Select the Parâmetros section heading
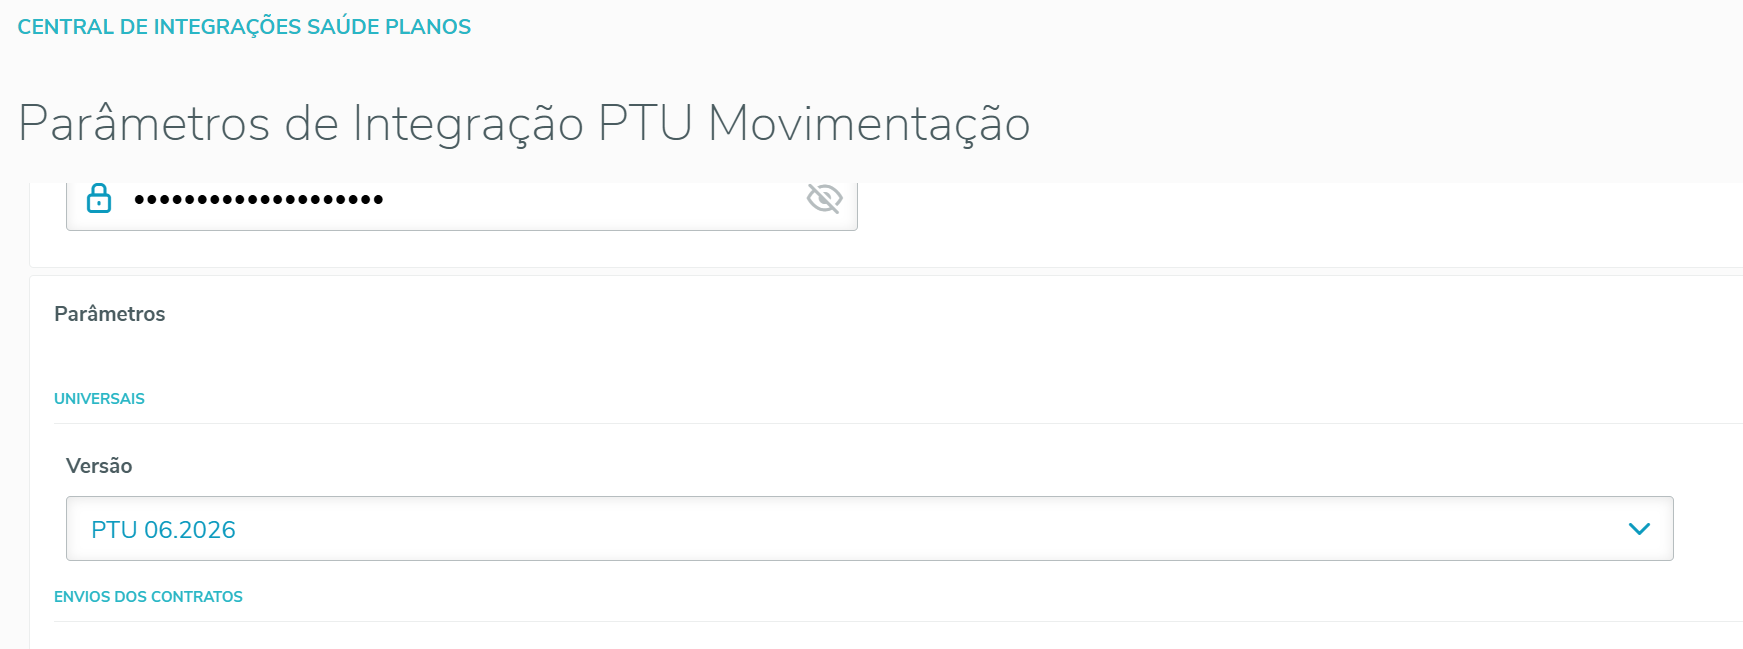 coord(110,314)
